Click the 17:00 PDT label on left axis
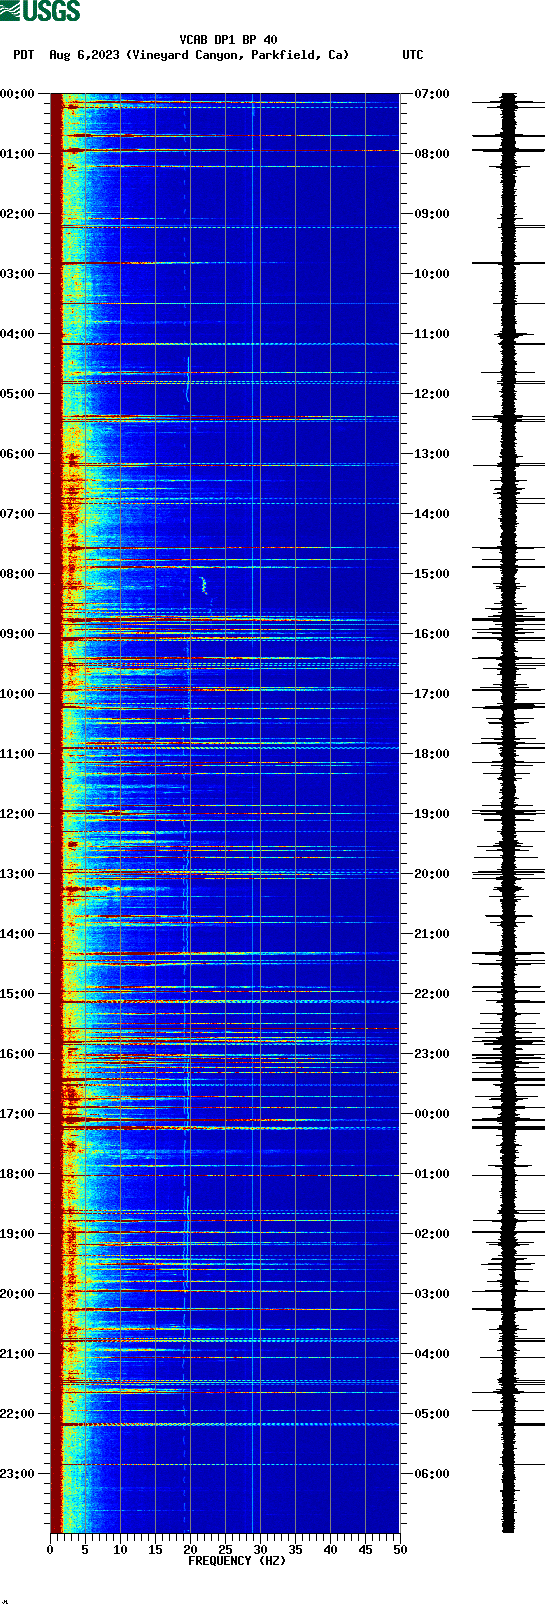The width and height of the screenshot is (552, 1613). click(x=17, y=1114)
